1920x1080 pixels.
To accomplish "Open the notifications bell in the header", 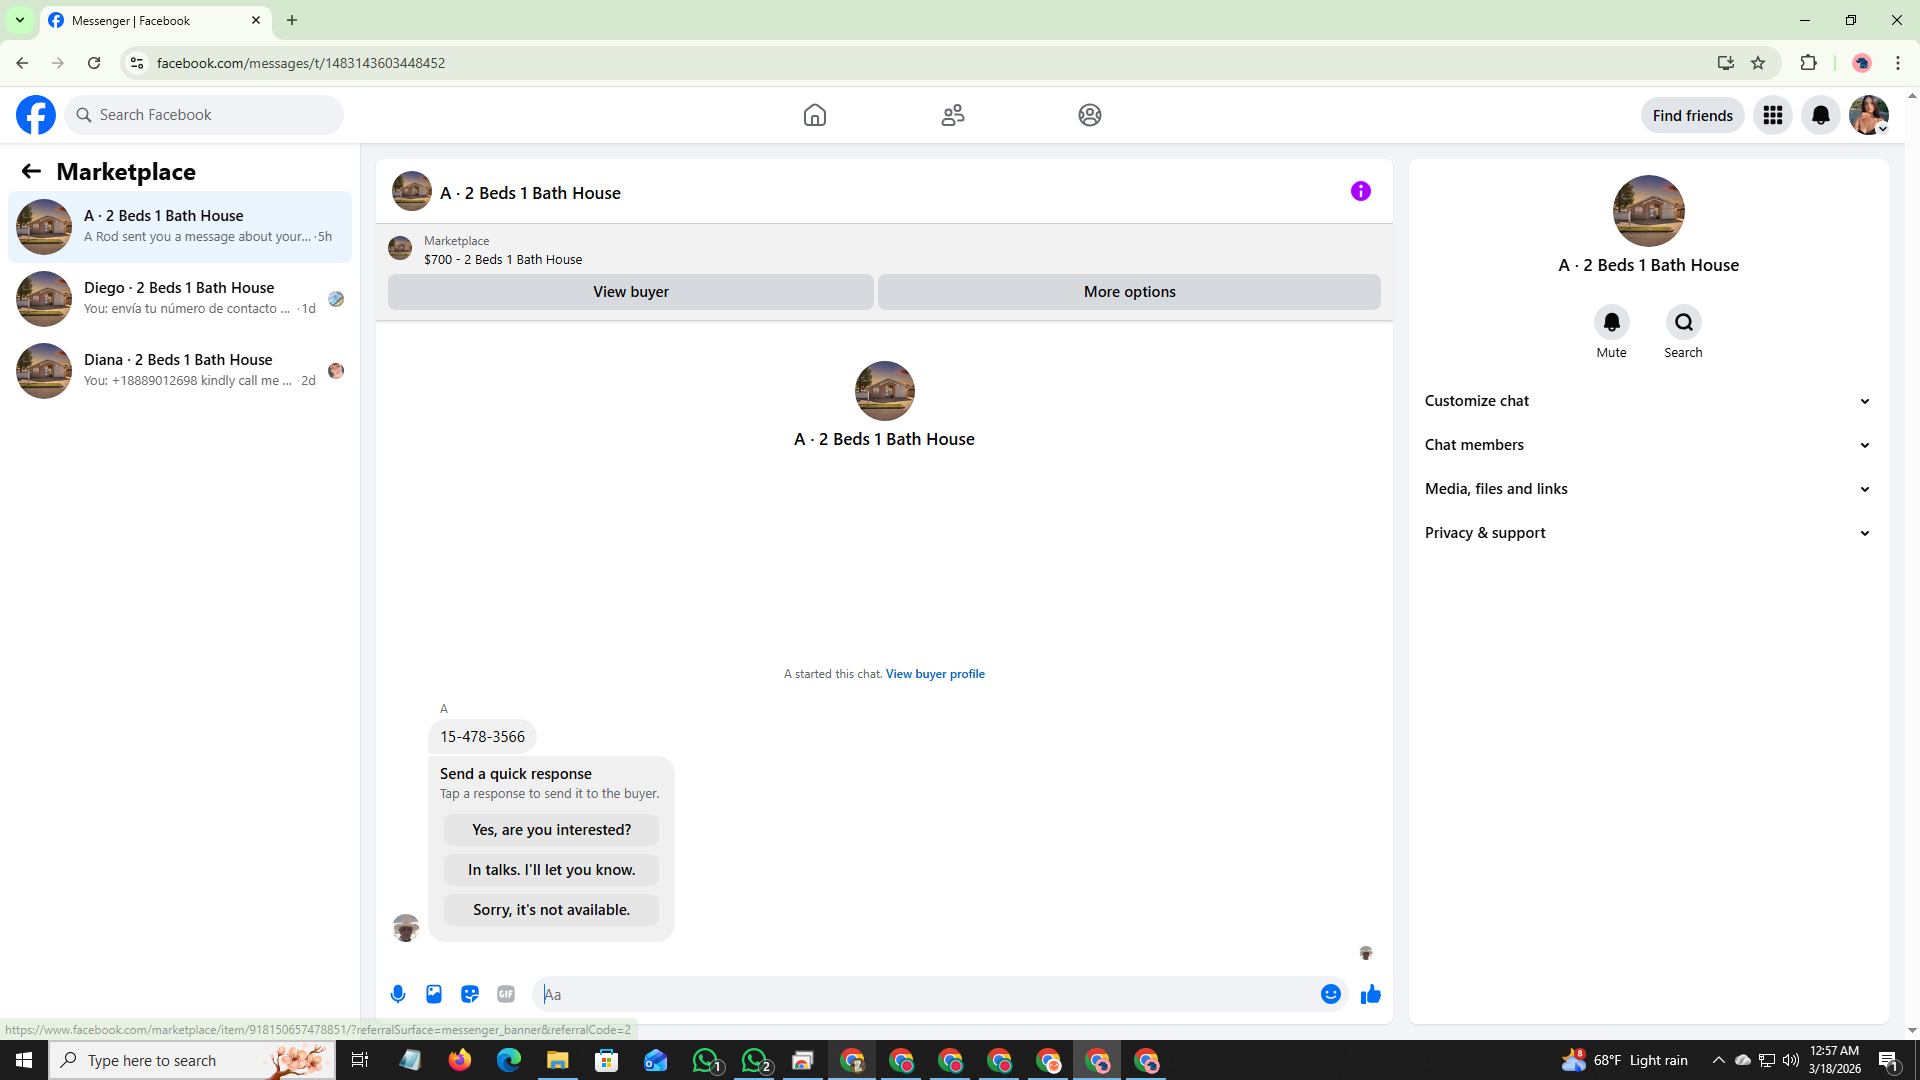I will click(x=1821, y=115).
